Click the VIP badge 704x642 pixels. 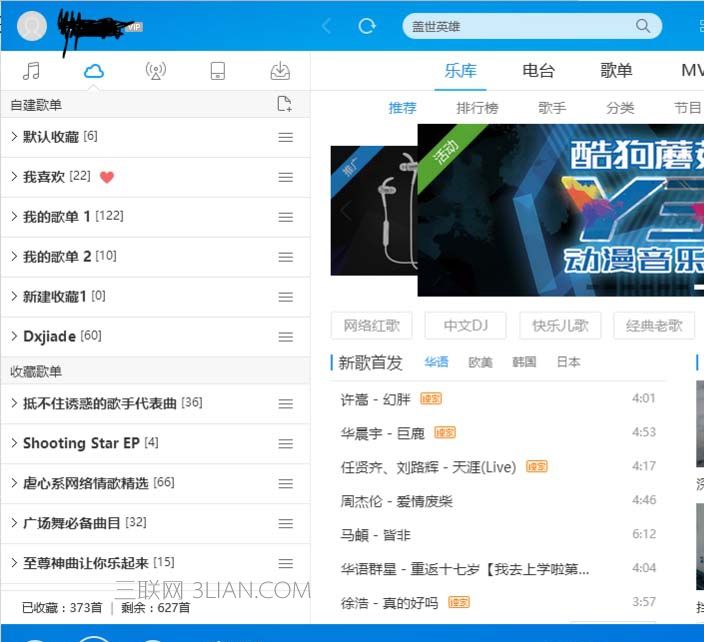pos(134,27)
